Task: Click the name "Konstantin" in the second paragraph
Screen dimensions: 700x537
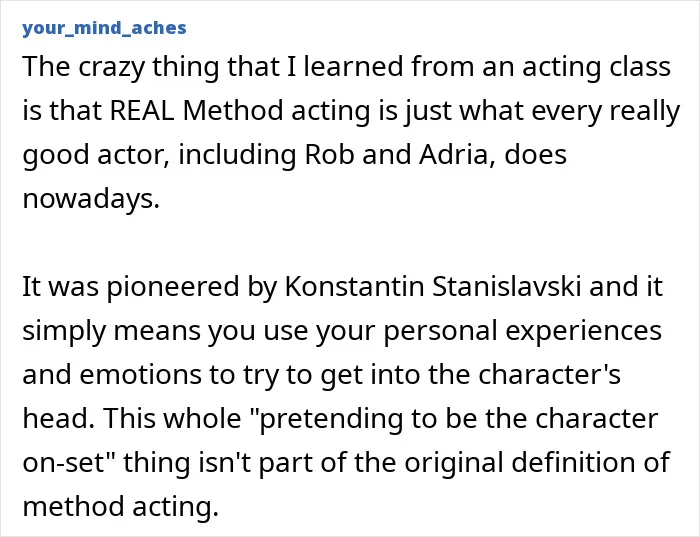Action: pyautogui.click(x=354, y=286)
